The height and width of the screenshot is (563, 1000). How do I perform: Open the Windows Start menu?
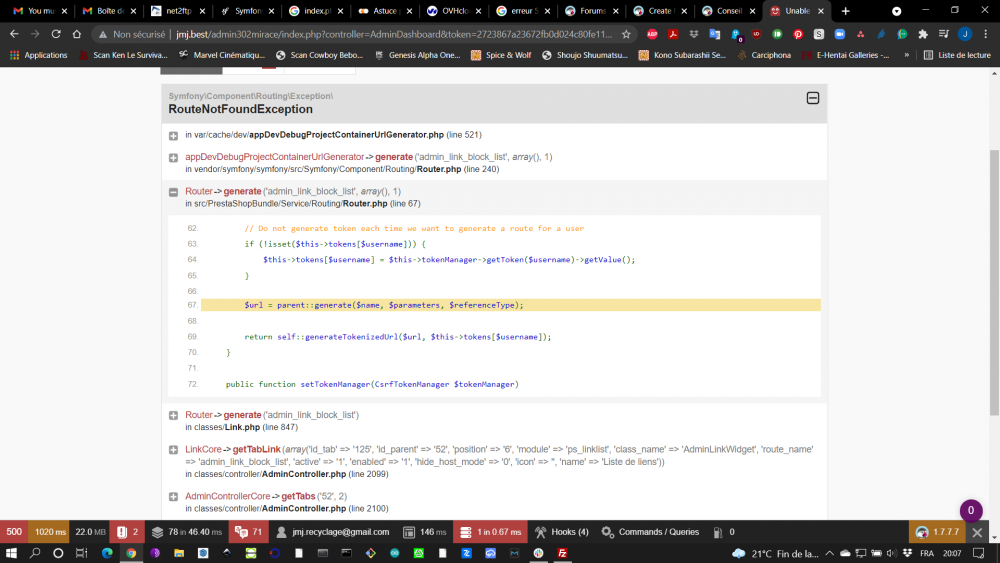click(11, 553)
